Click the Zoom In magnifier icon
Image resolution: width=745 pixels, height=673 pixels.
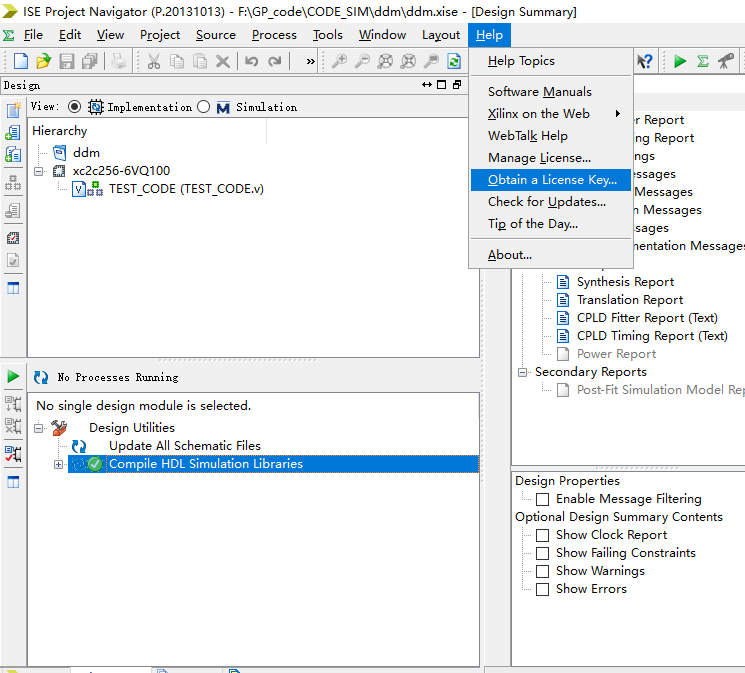pyautogui.click(x=339, y=61)
